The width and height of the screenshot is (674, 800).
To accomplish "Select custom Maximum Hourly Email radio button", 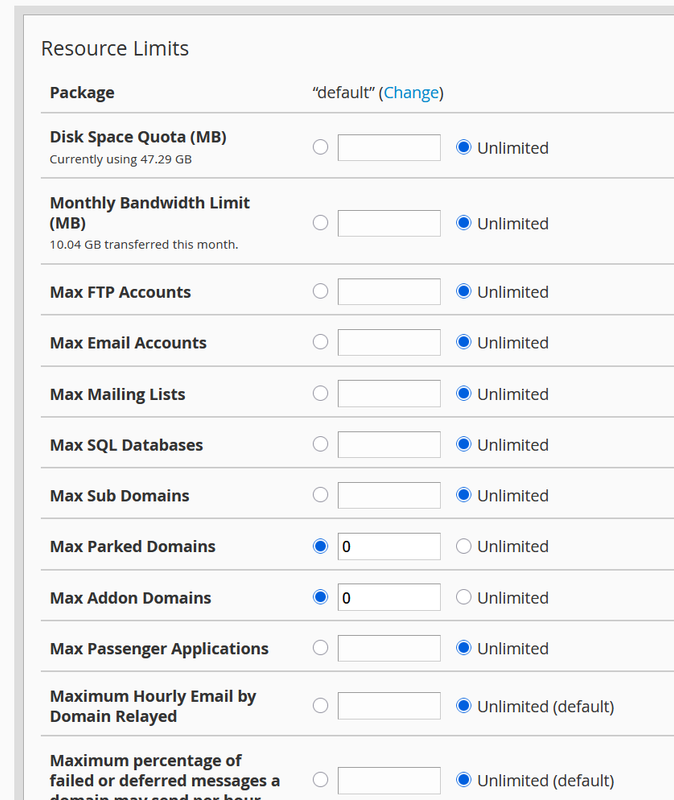I will (320, 706).
